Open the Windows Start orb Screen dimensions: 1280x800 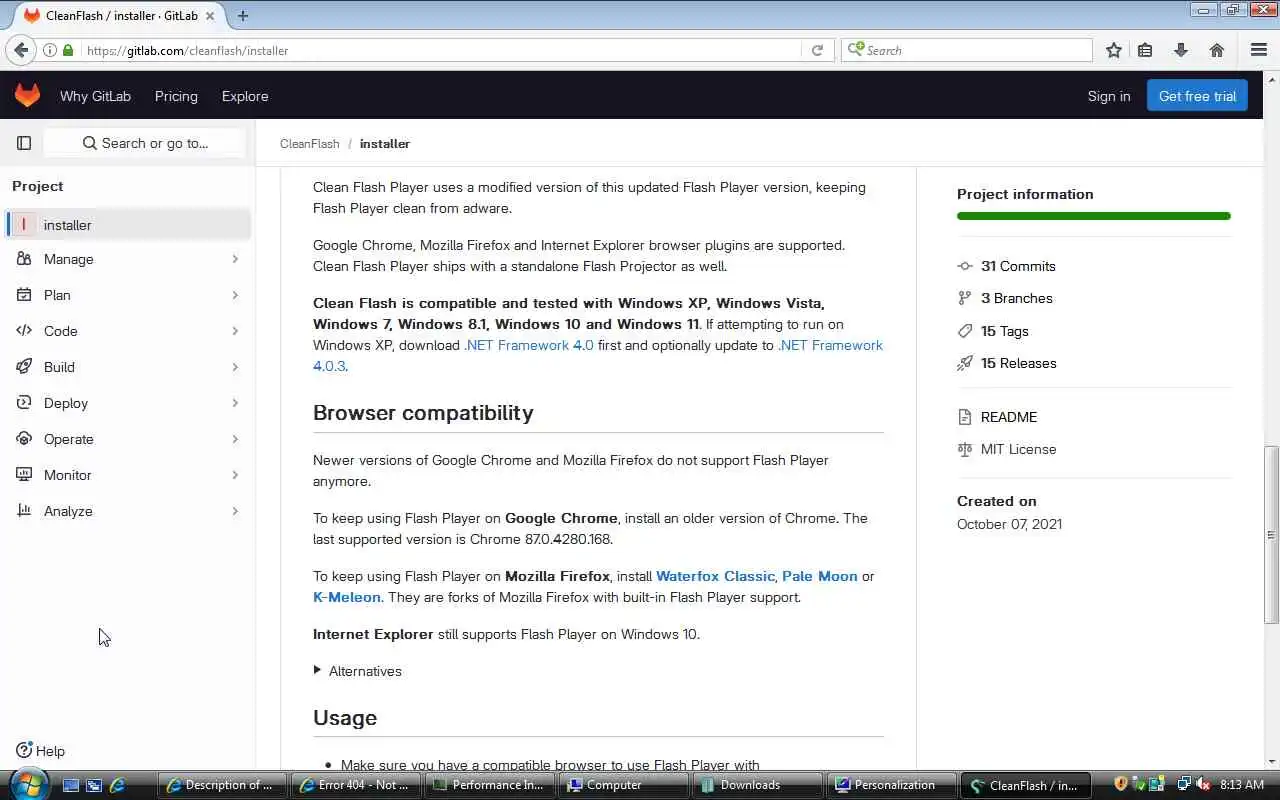[x=28, y=783]
